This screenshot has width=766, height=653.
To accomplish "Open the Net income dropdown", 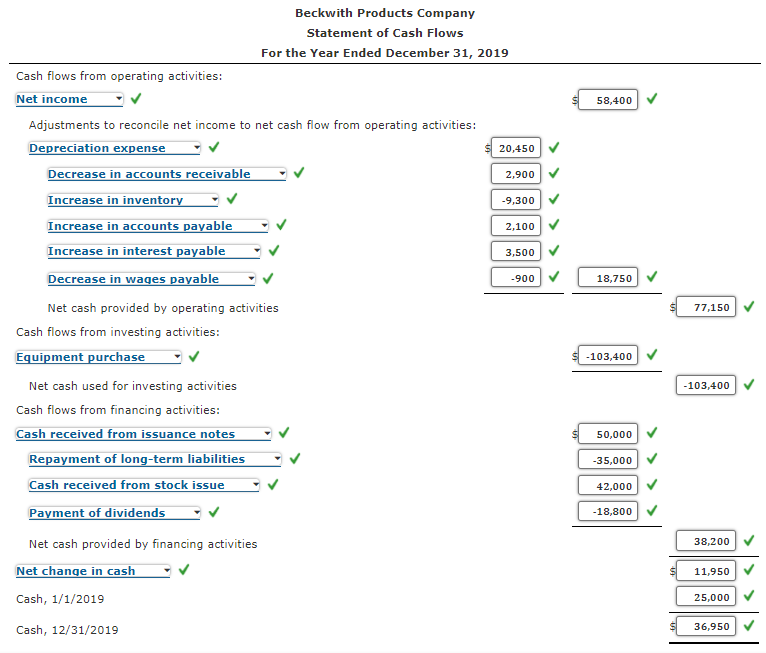I will 69,99.
